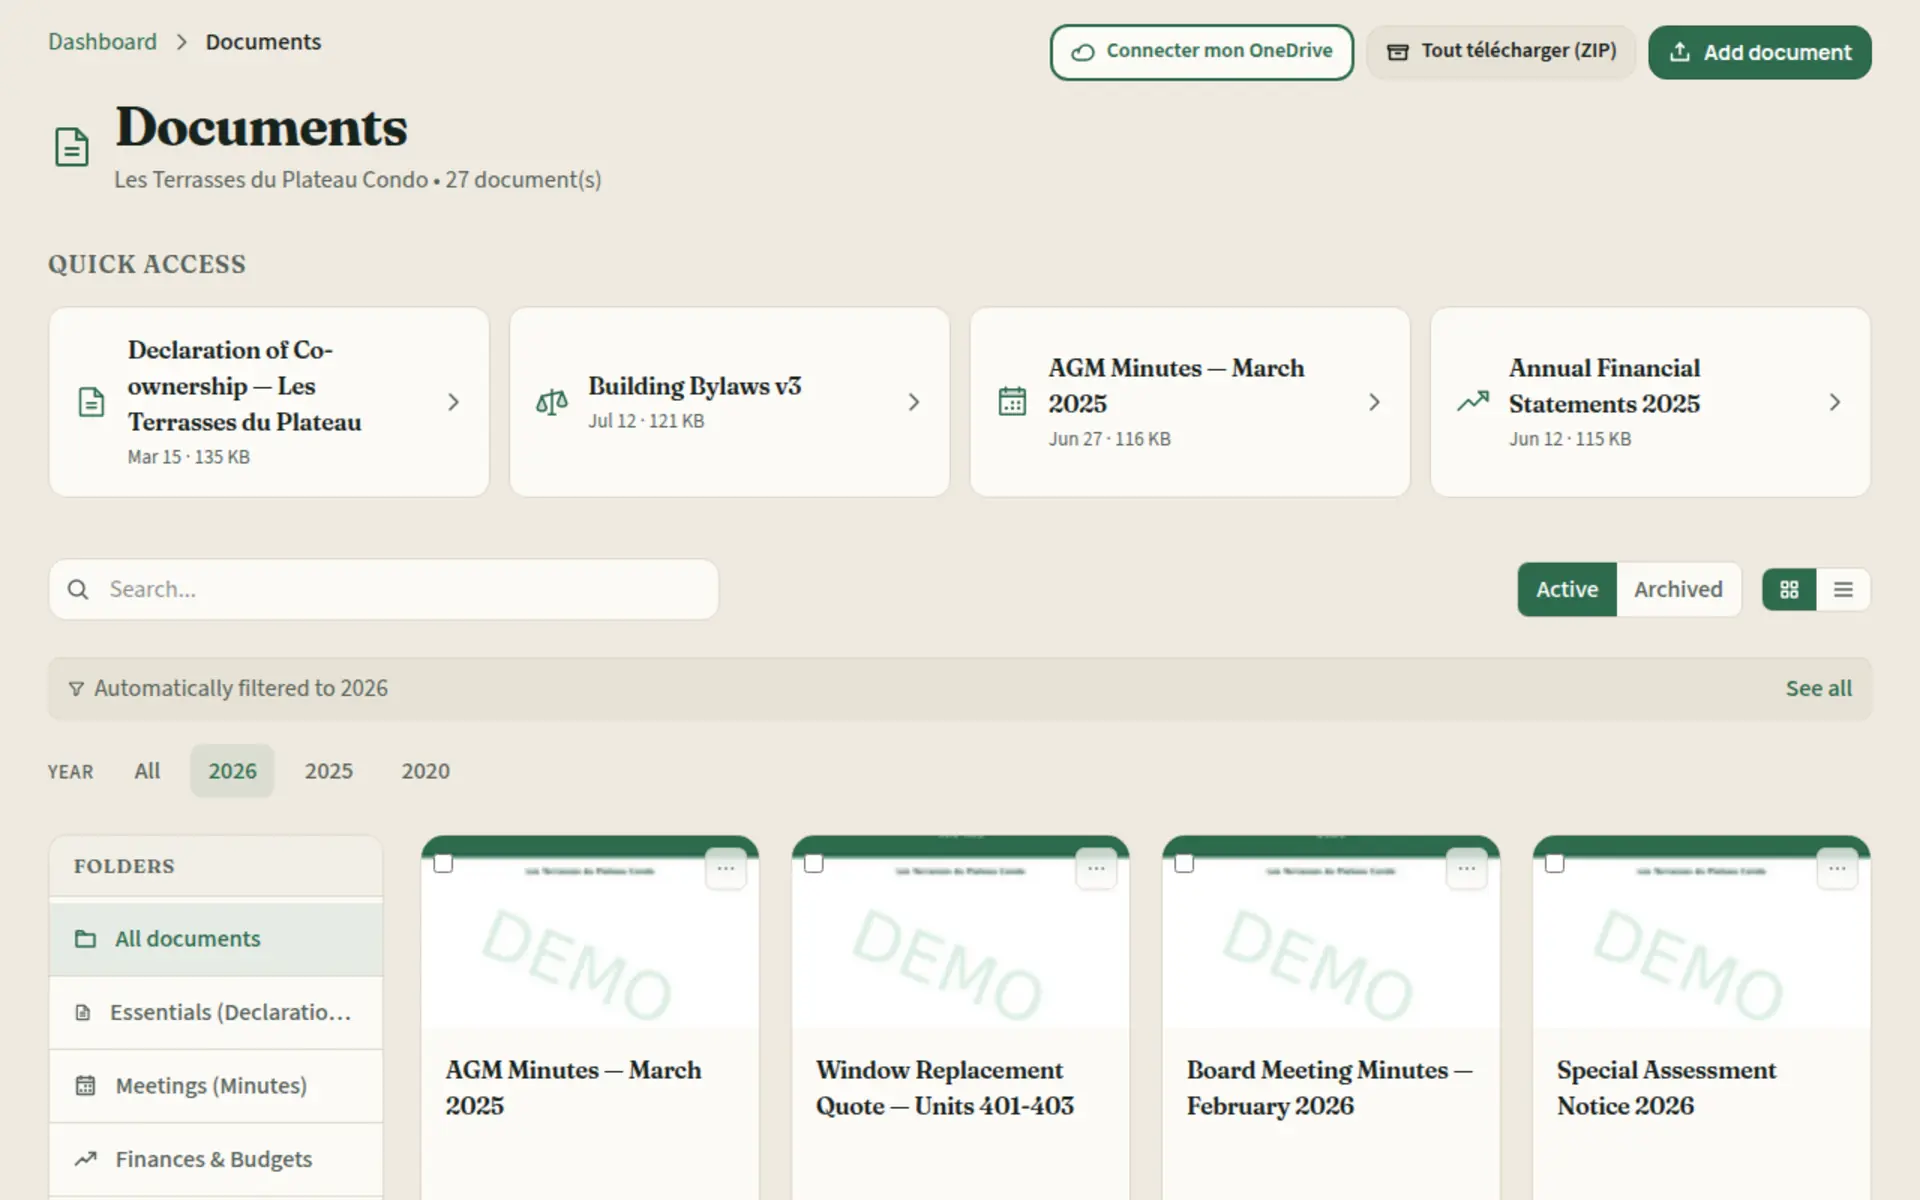Select checkbox on Board Meeting Minutes February 2026
Image resolution: width=1920 pixels, height=1200 pixels.
pos(1185,863)
